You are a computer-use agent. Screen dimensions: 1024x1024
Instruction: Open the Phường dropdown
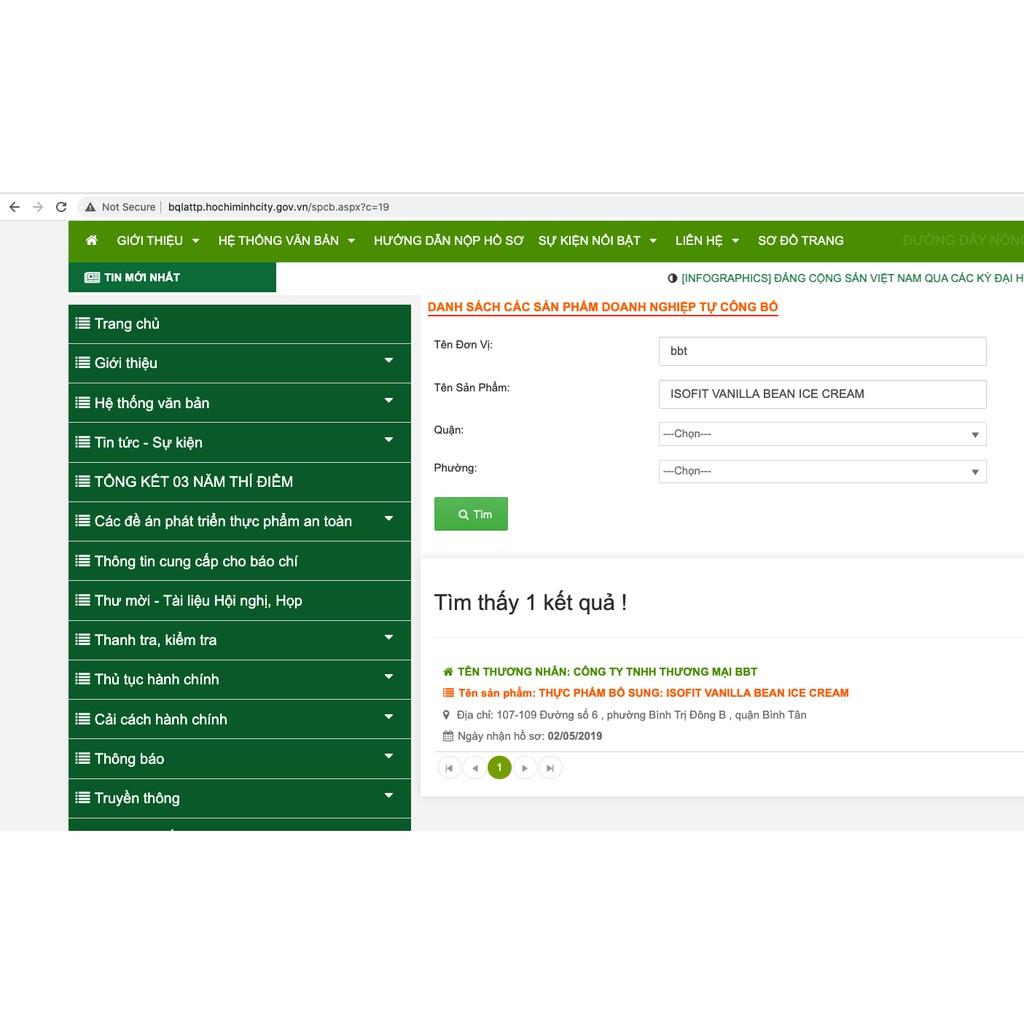[x=822, y=471]
